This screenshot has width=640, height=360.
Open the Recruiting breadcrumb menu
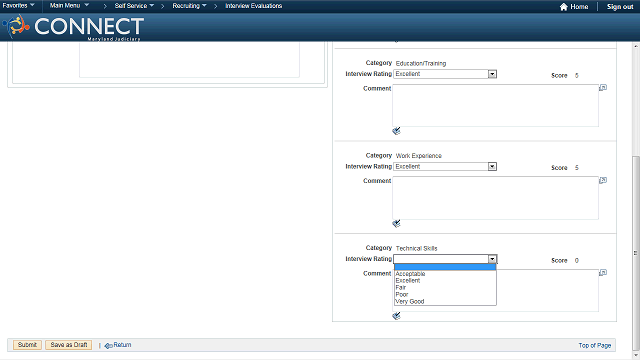click(x=189, y=6)
